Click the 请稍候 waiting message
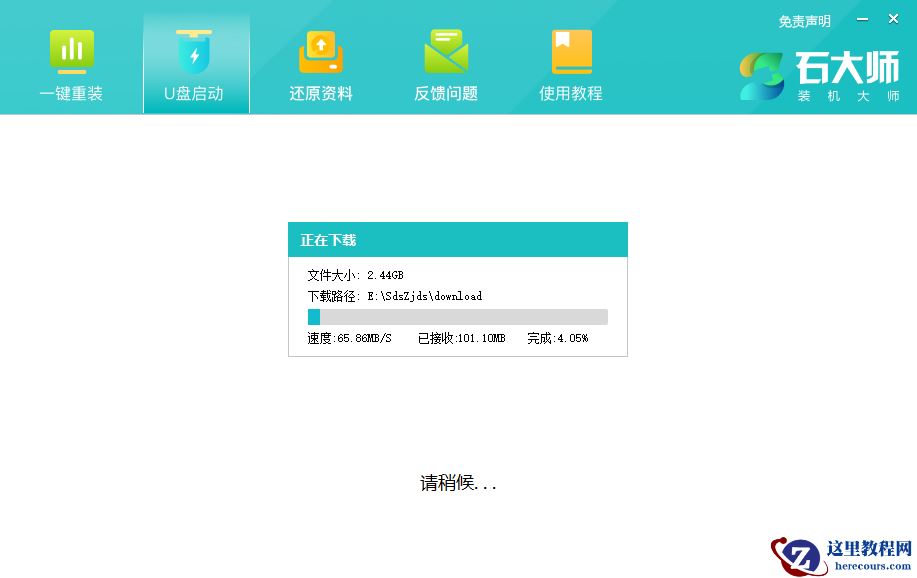The height and width of the screenshot is (578, 917). click(457, 482)
